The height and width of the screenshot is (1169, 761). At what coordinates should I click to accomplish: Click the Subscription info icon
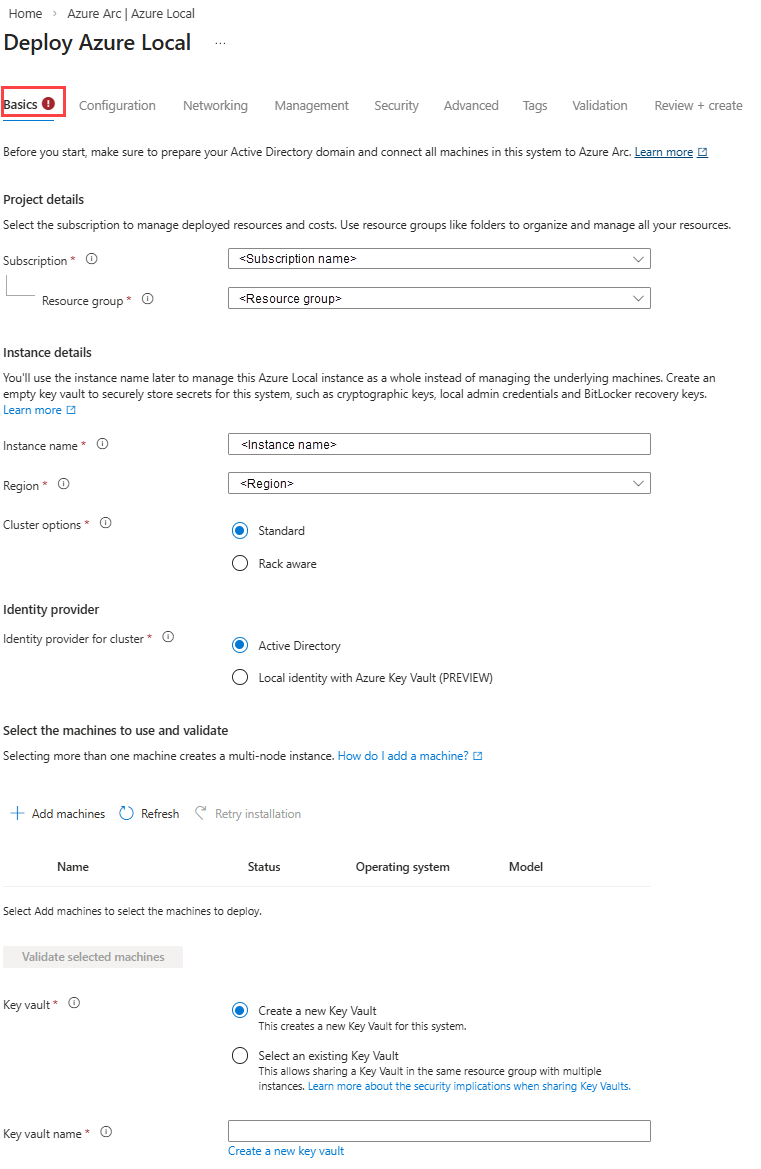pos(92,259)
